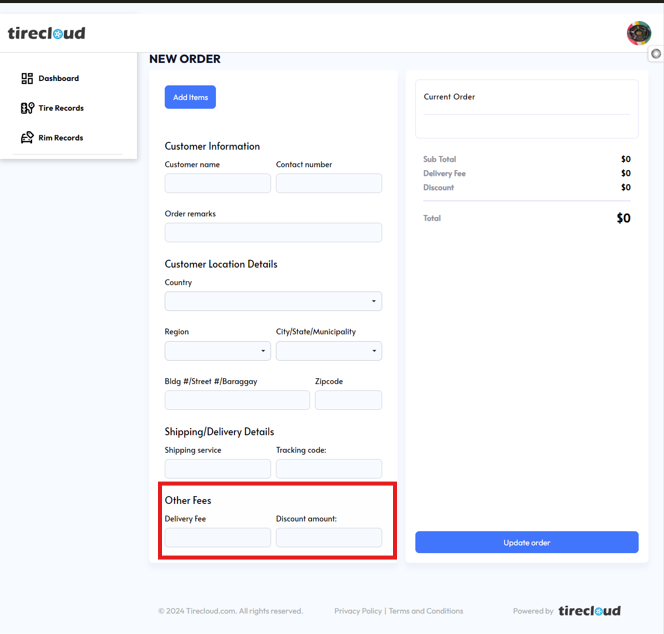Click the Dashboard grid icon
Viewport: 664px width, 634px height.
27,78
